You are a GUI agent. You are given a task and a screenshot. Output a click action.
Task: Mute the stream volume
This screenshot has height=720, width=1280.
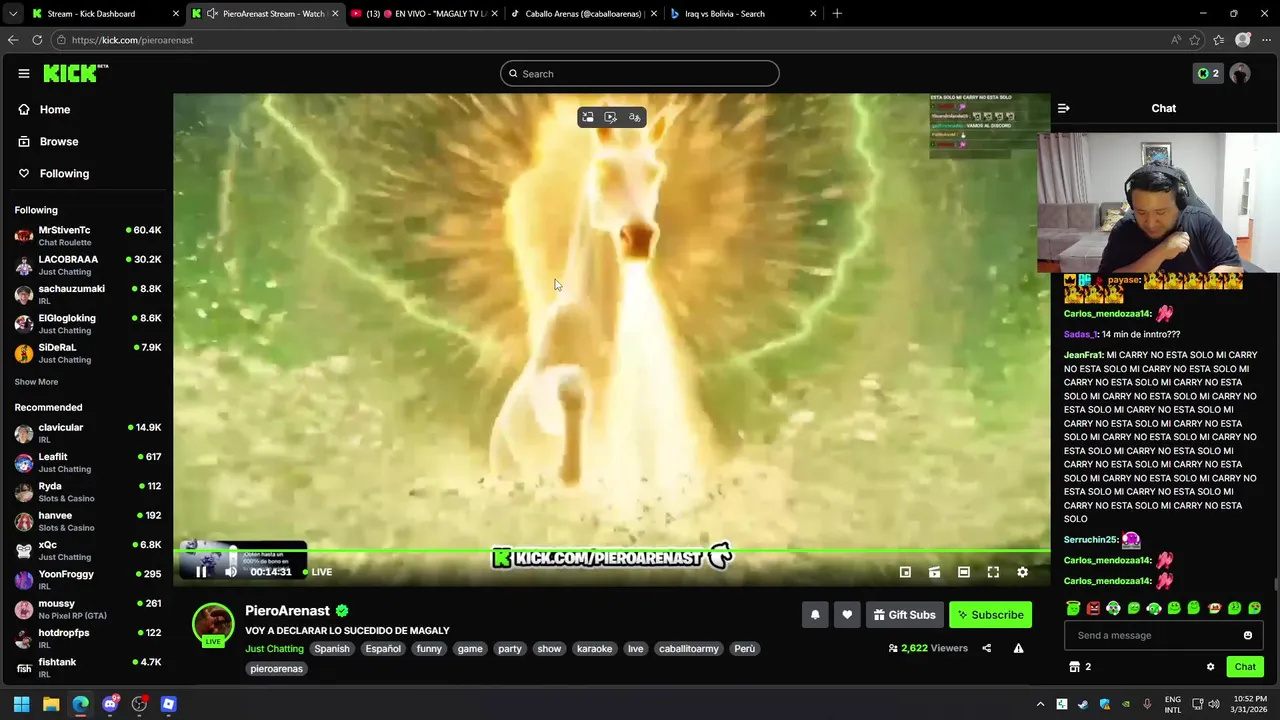click(x=230, y=572)
